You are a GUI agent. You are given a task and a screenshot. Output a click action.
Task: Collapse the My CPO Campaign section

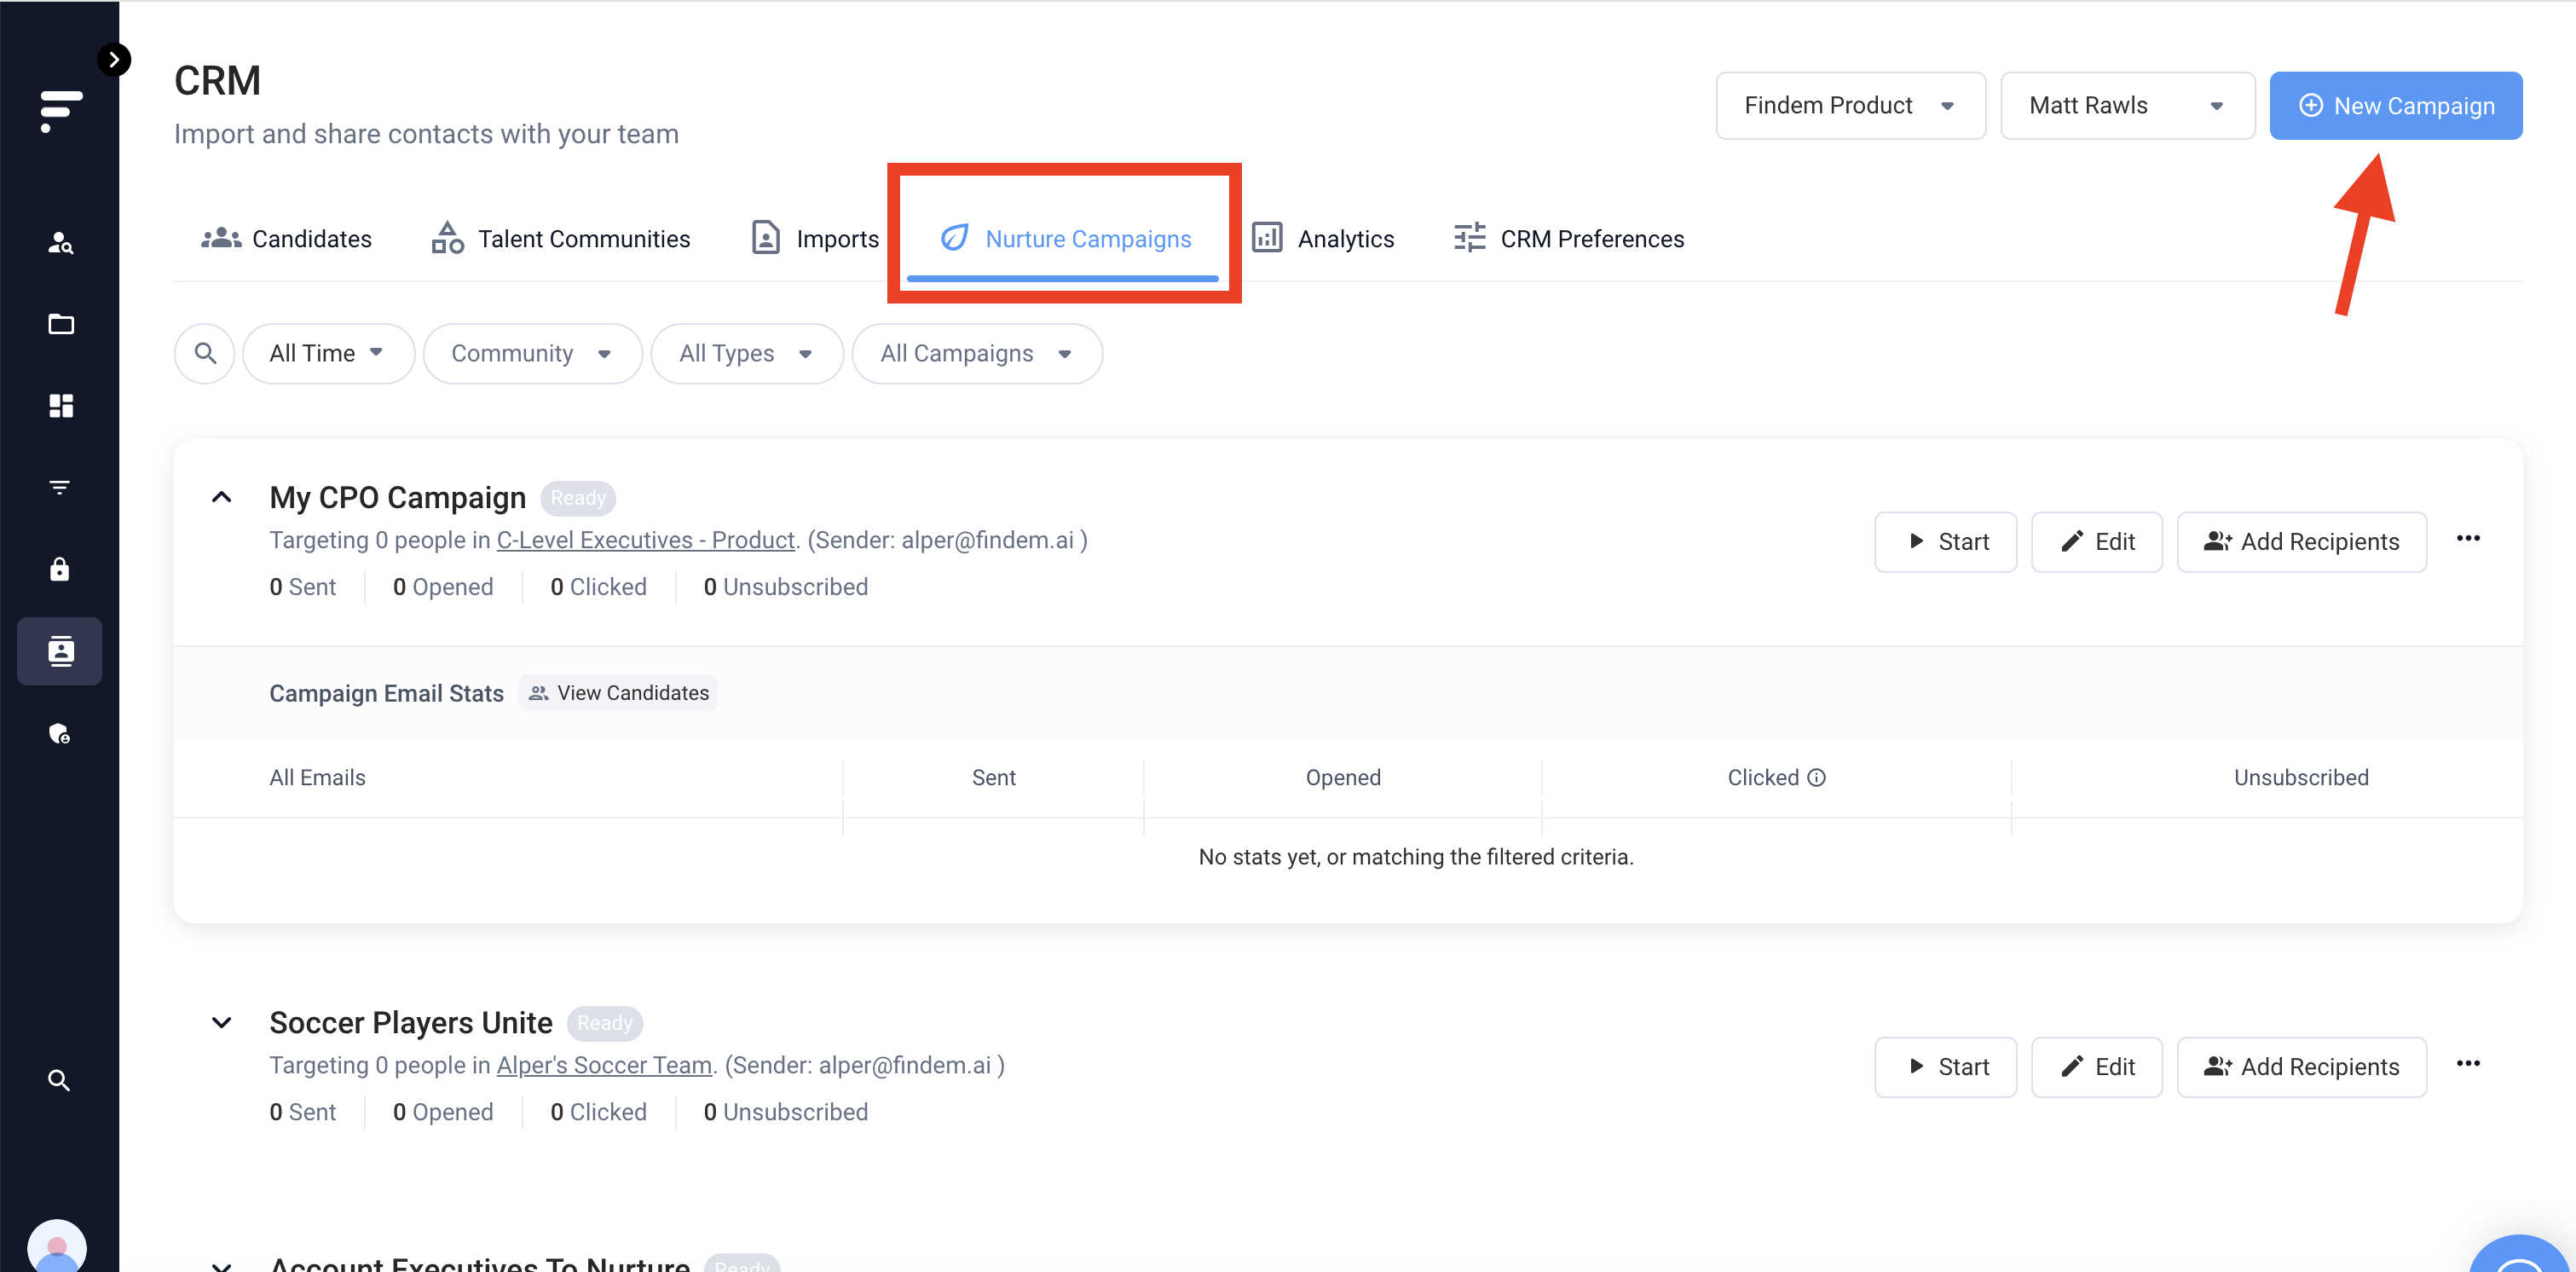coord(222,497)
